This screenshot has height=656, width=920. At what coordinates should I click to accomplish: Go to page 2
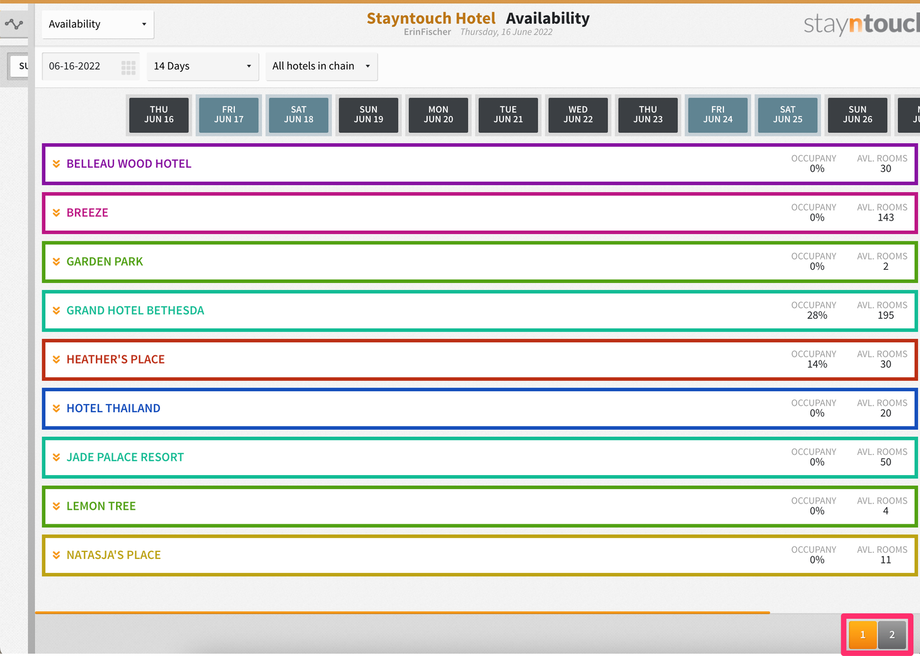892,635
